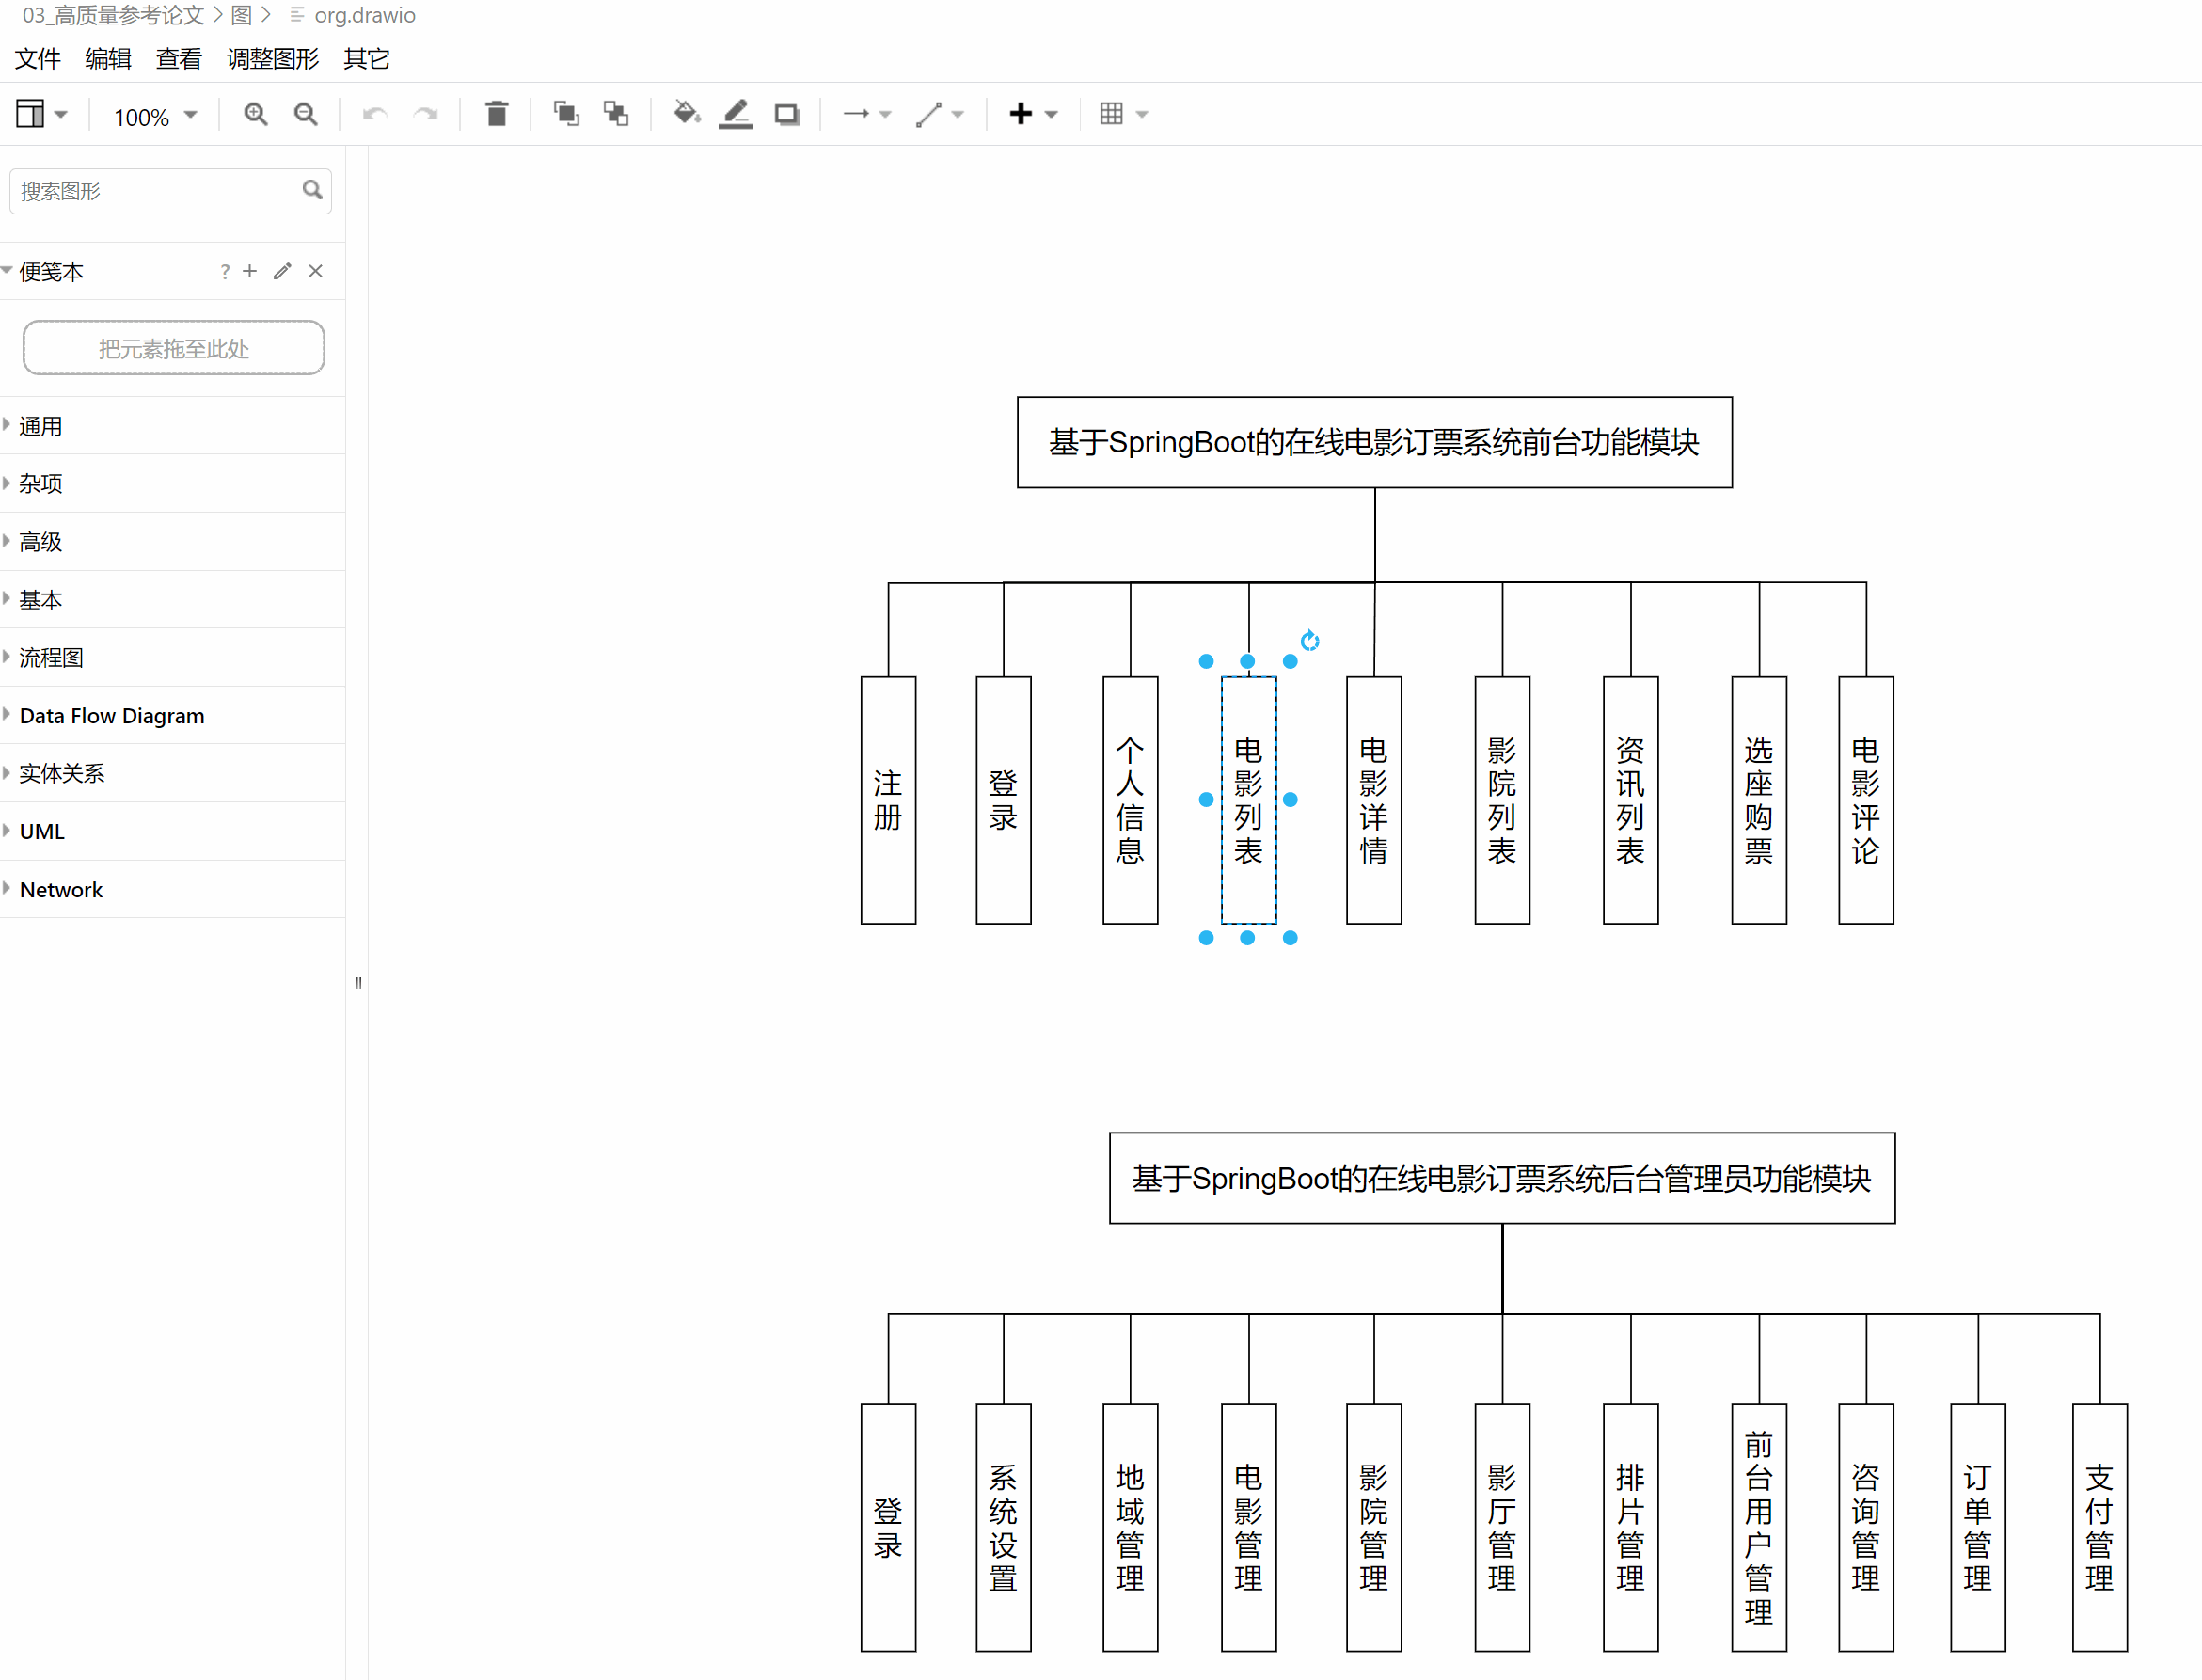This screenshot has height=1680, width=2202.
Task: Click the Fill Color bucket icon
Action: tap(686, 113)
